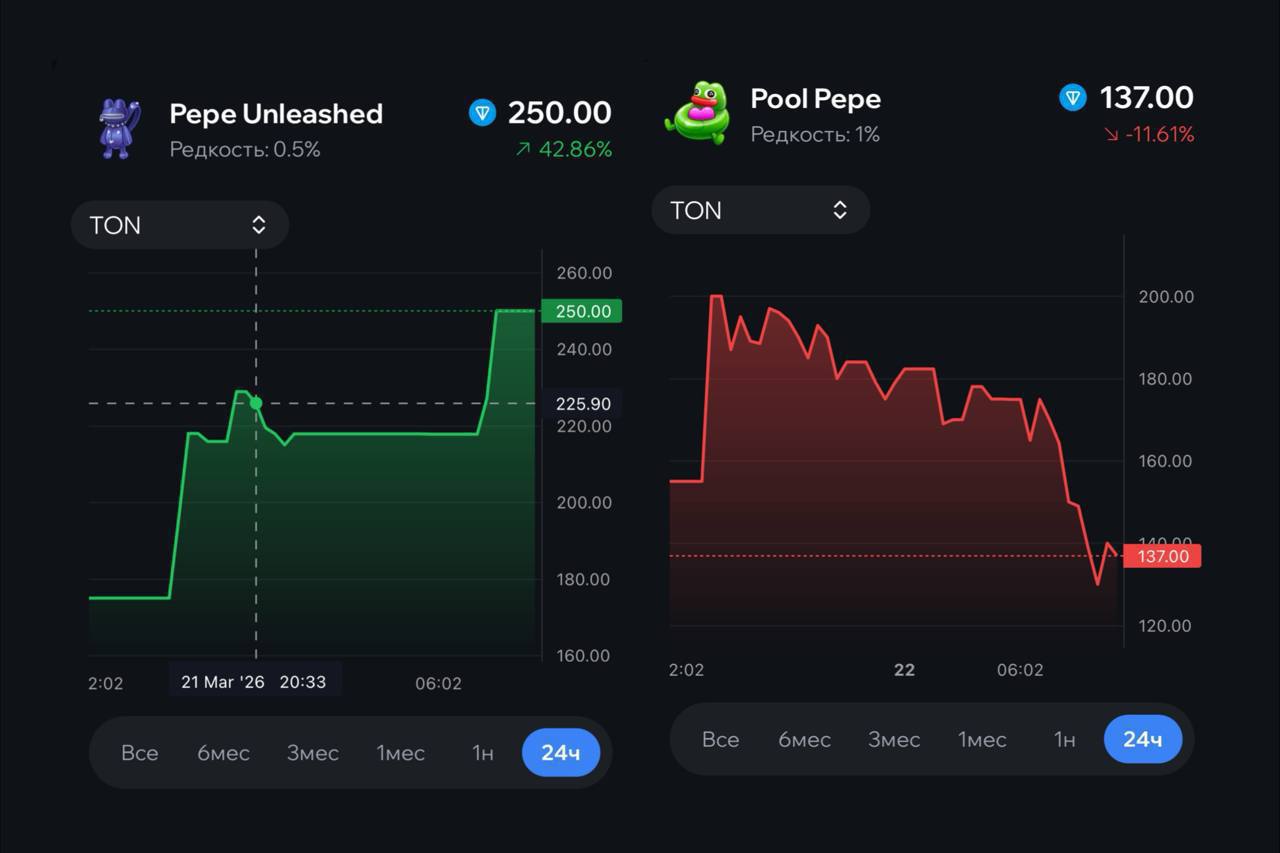Switch Pepe Unleashed chart to 1н range
Screen dimensions: 1280x853
[x=483, y=753]
